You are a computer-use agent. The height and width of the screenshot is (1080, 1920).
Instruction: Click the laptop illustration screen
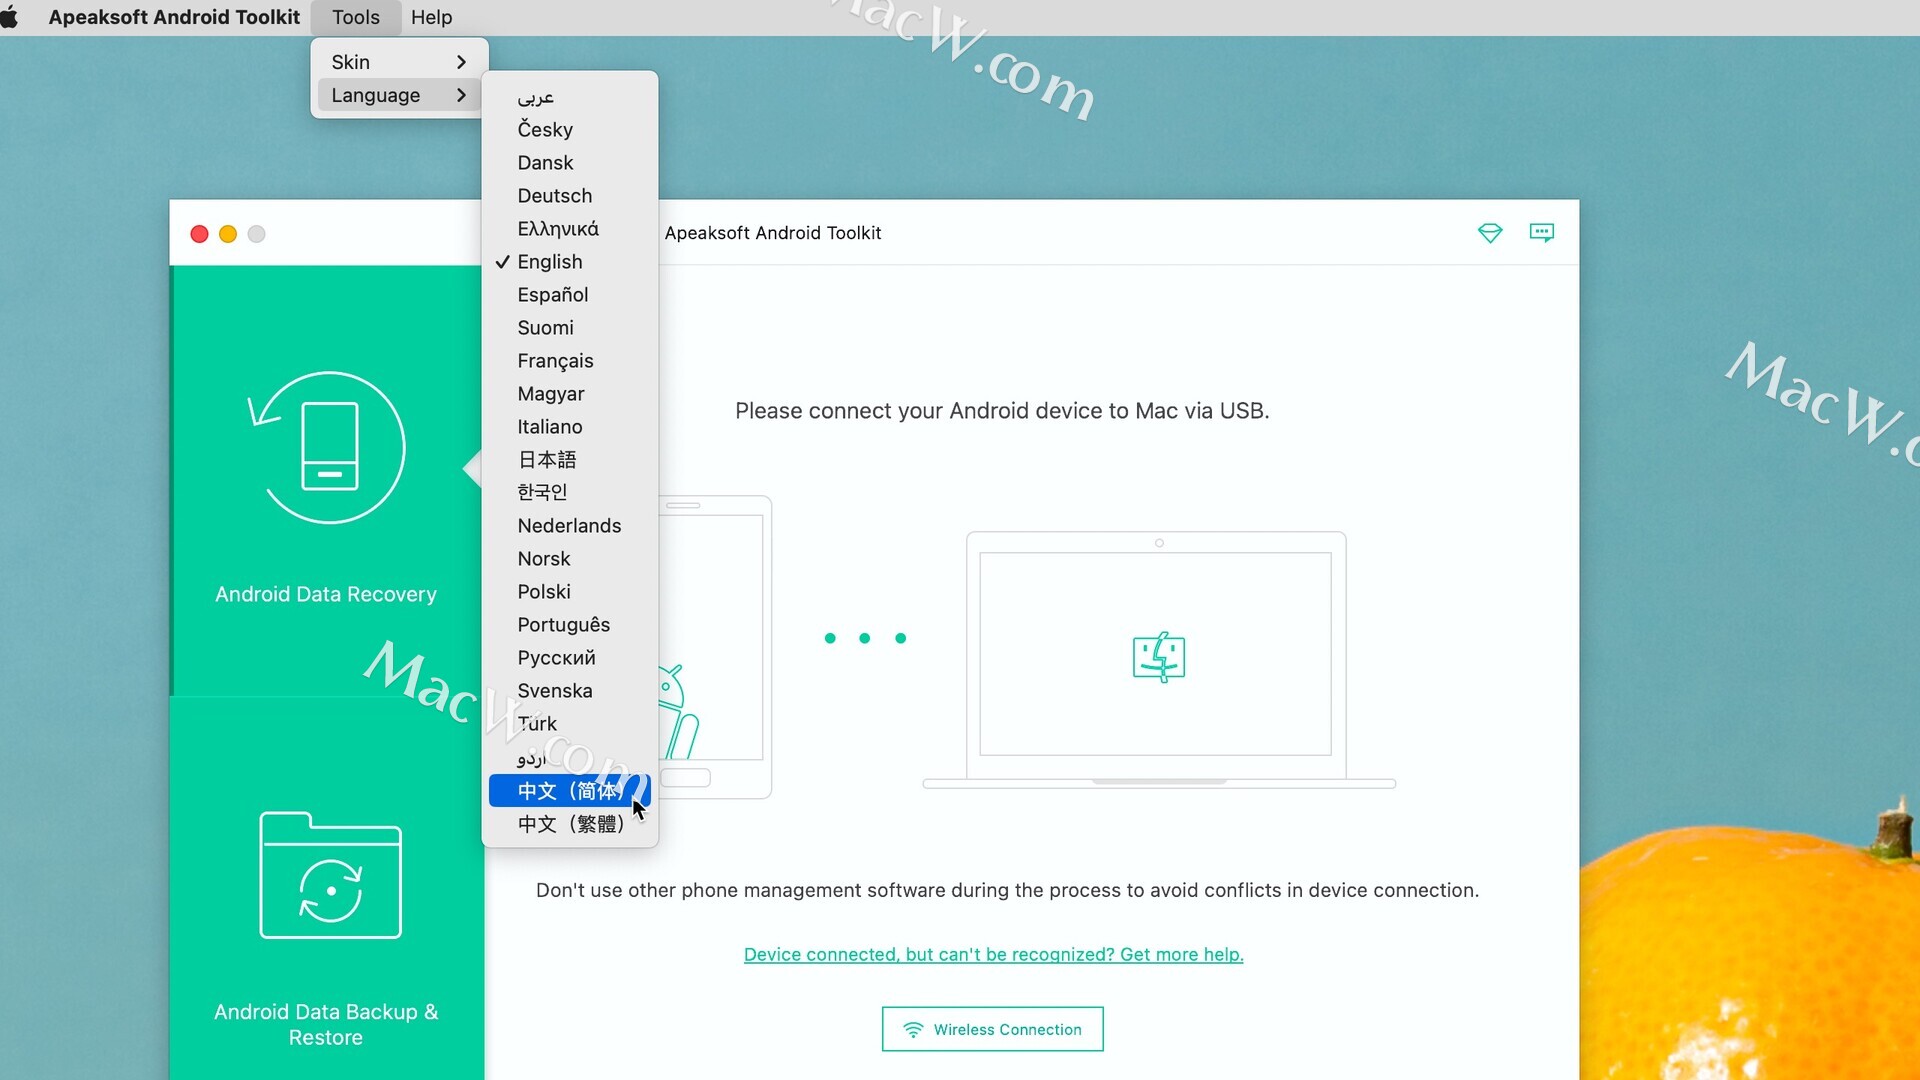point(1156,654)
